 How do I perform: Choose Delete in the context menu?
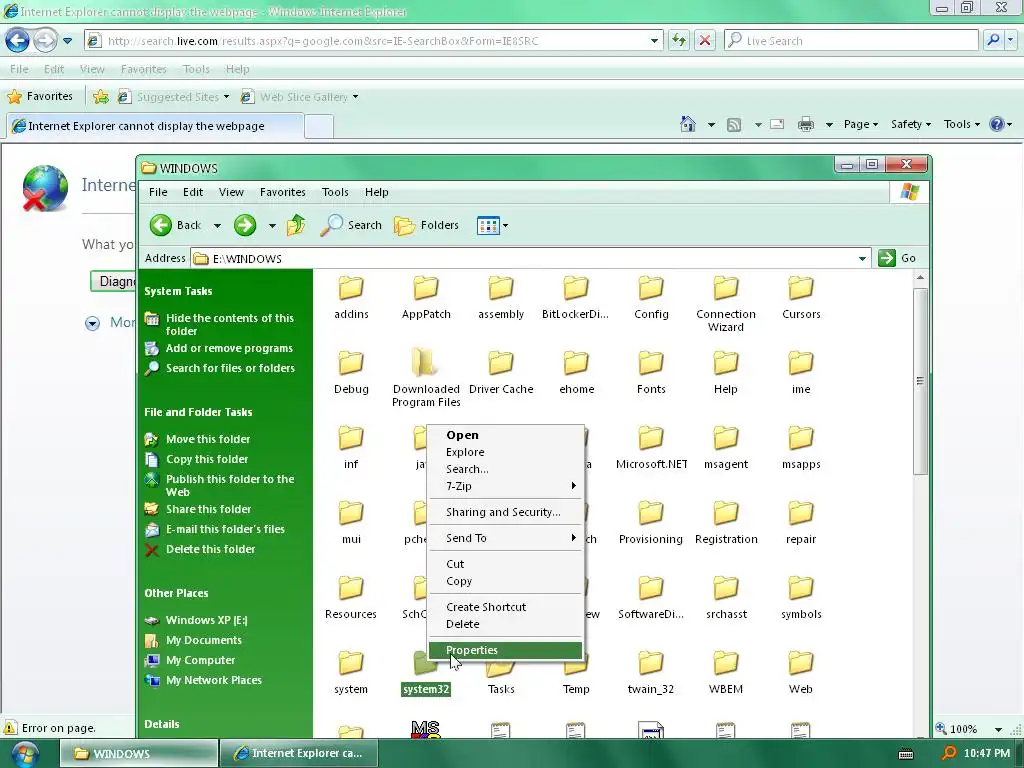click(x=505, y=624)
